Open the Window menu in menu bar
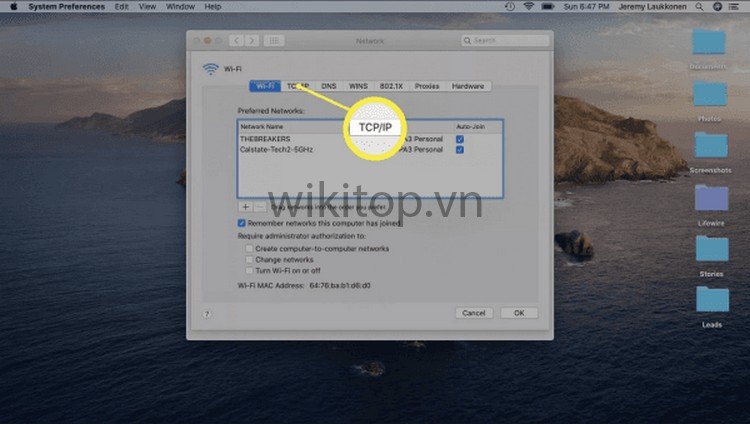Viewport: 750px width, 424px height. click(181, 6)
